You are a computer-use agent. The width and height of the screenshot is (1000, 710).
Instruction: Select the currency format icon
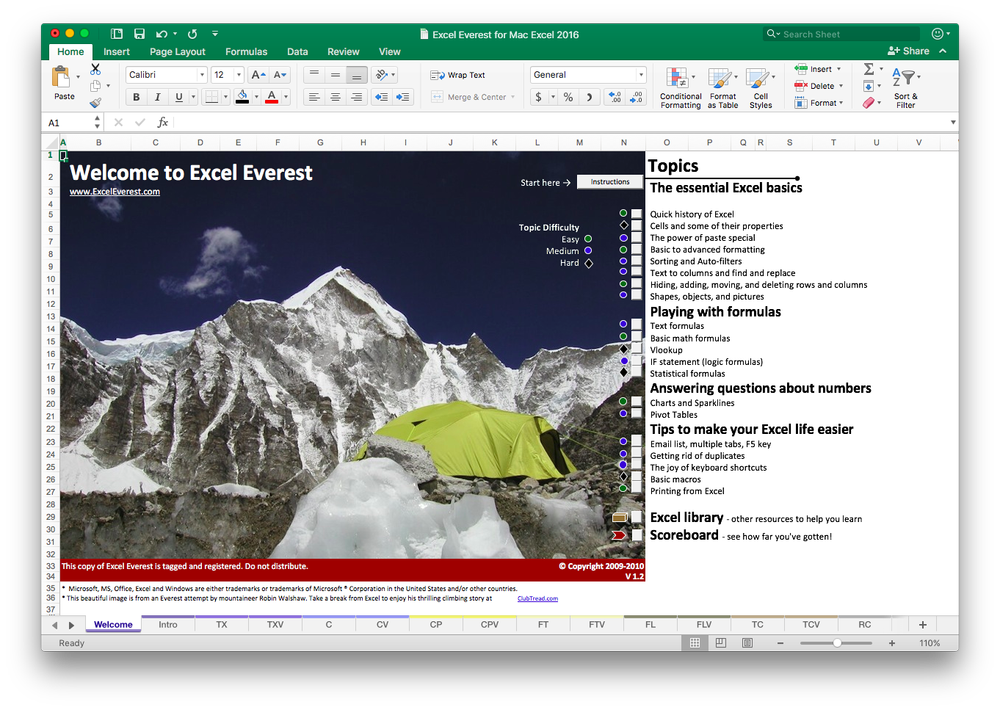click(x=541, y=96)
